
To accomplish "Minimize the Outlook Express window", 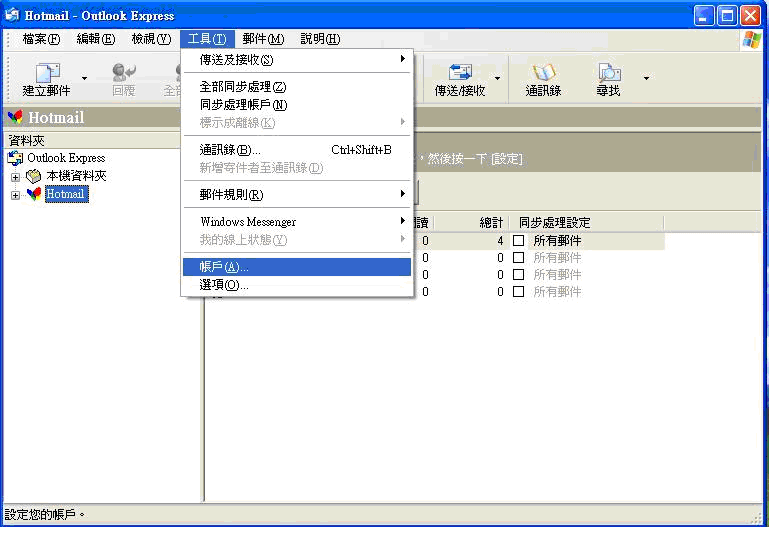I will pos(704,16).
